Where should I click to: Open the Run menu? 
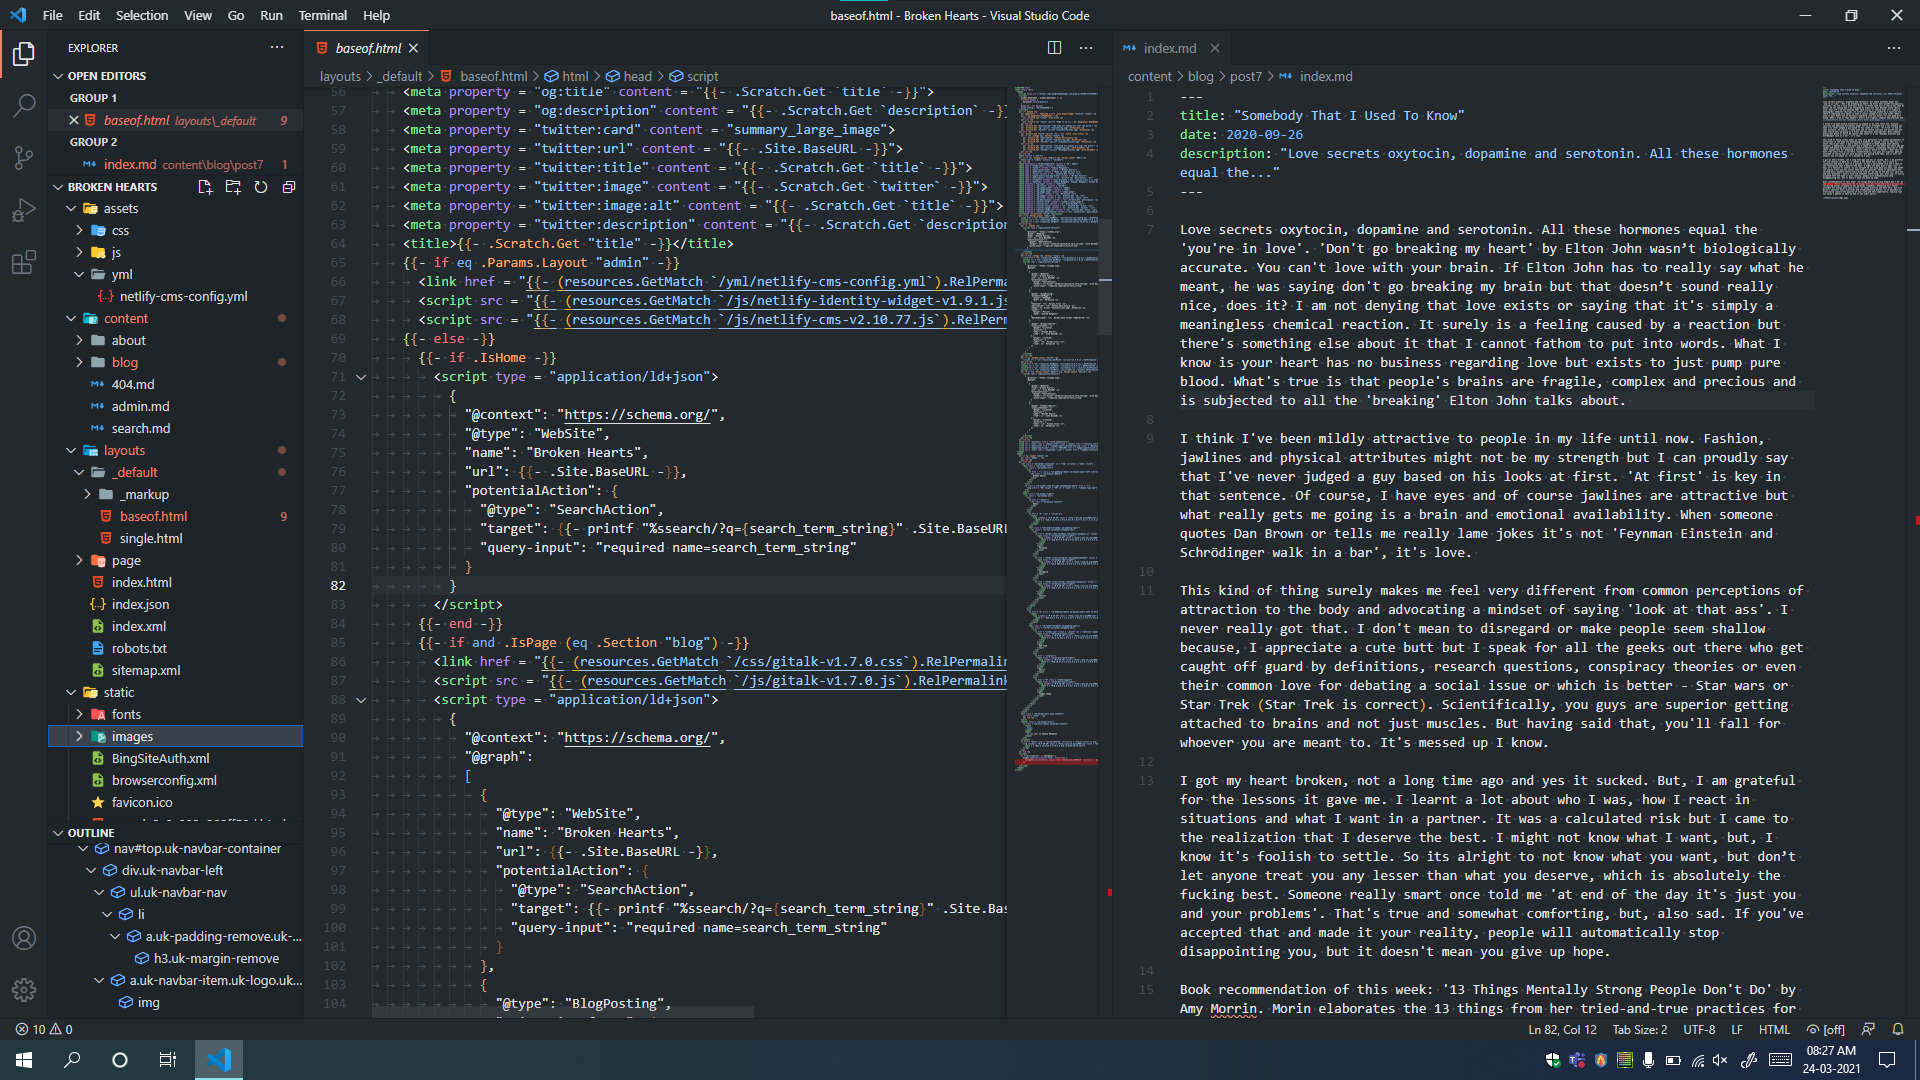271,15
